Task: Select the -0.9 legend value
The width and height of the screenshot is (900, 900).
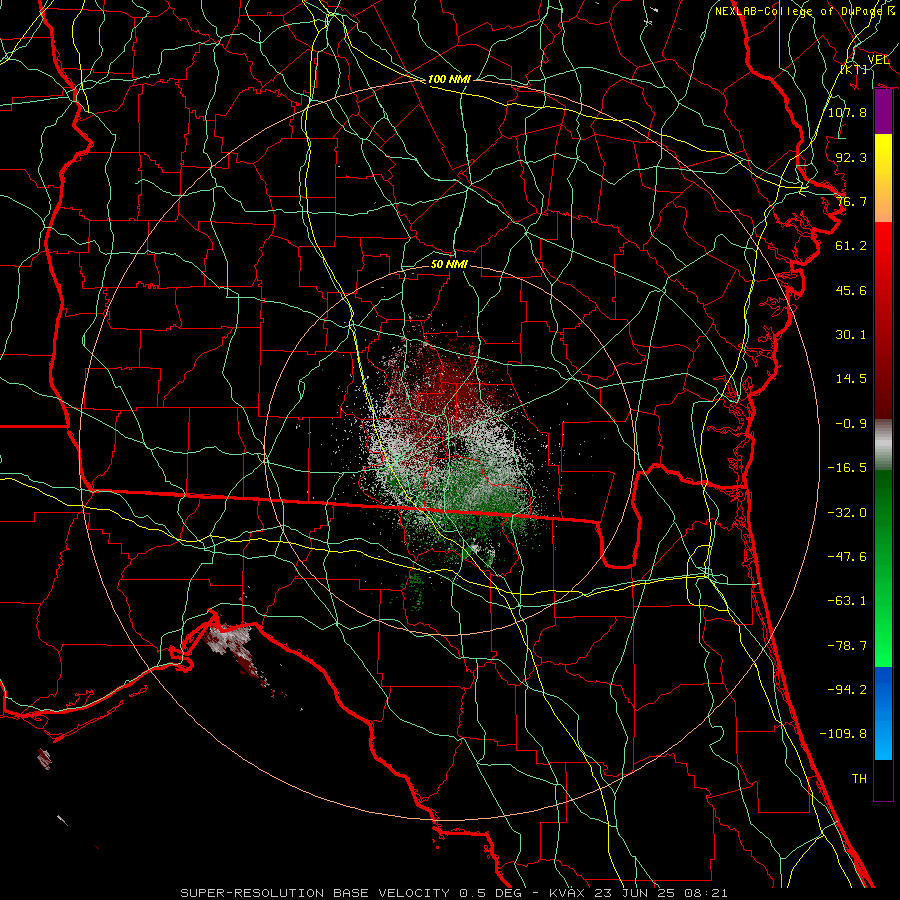Action: (x=851, y=424)
